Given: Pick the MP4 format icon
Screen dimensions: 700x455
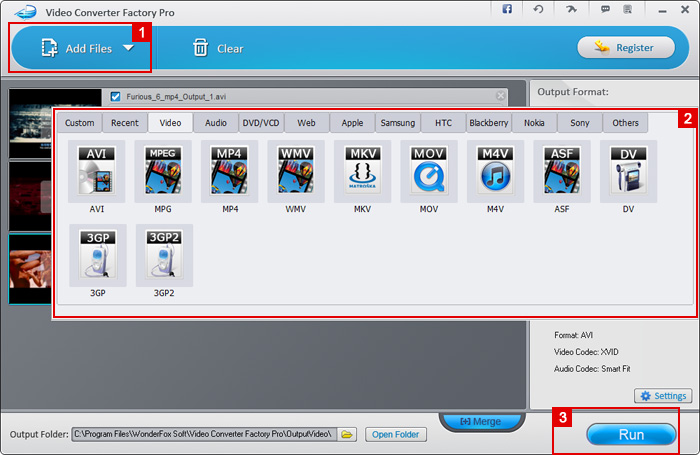Looking at the screenshot, I should (229, 172).
